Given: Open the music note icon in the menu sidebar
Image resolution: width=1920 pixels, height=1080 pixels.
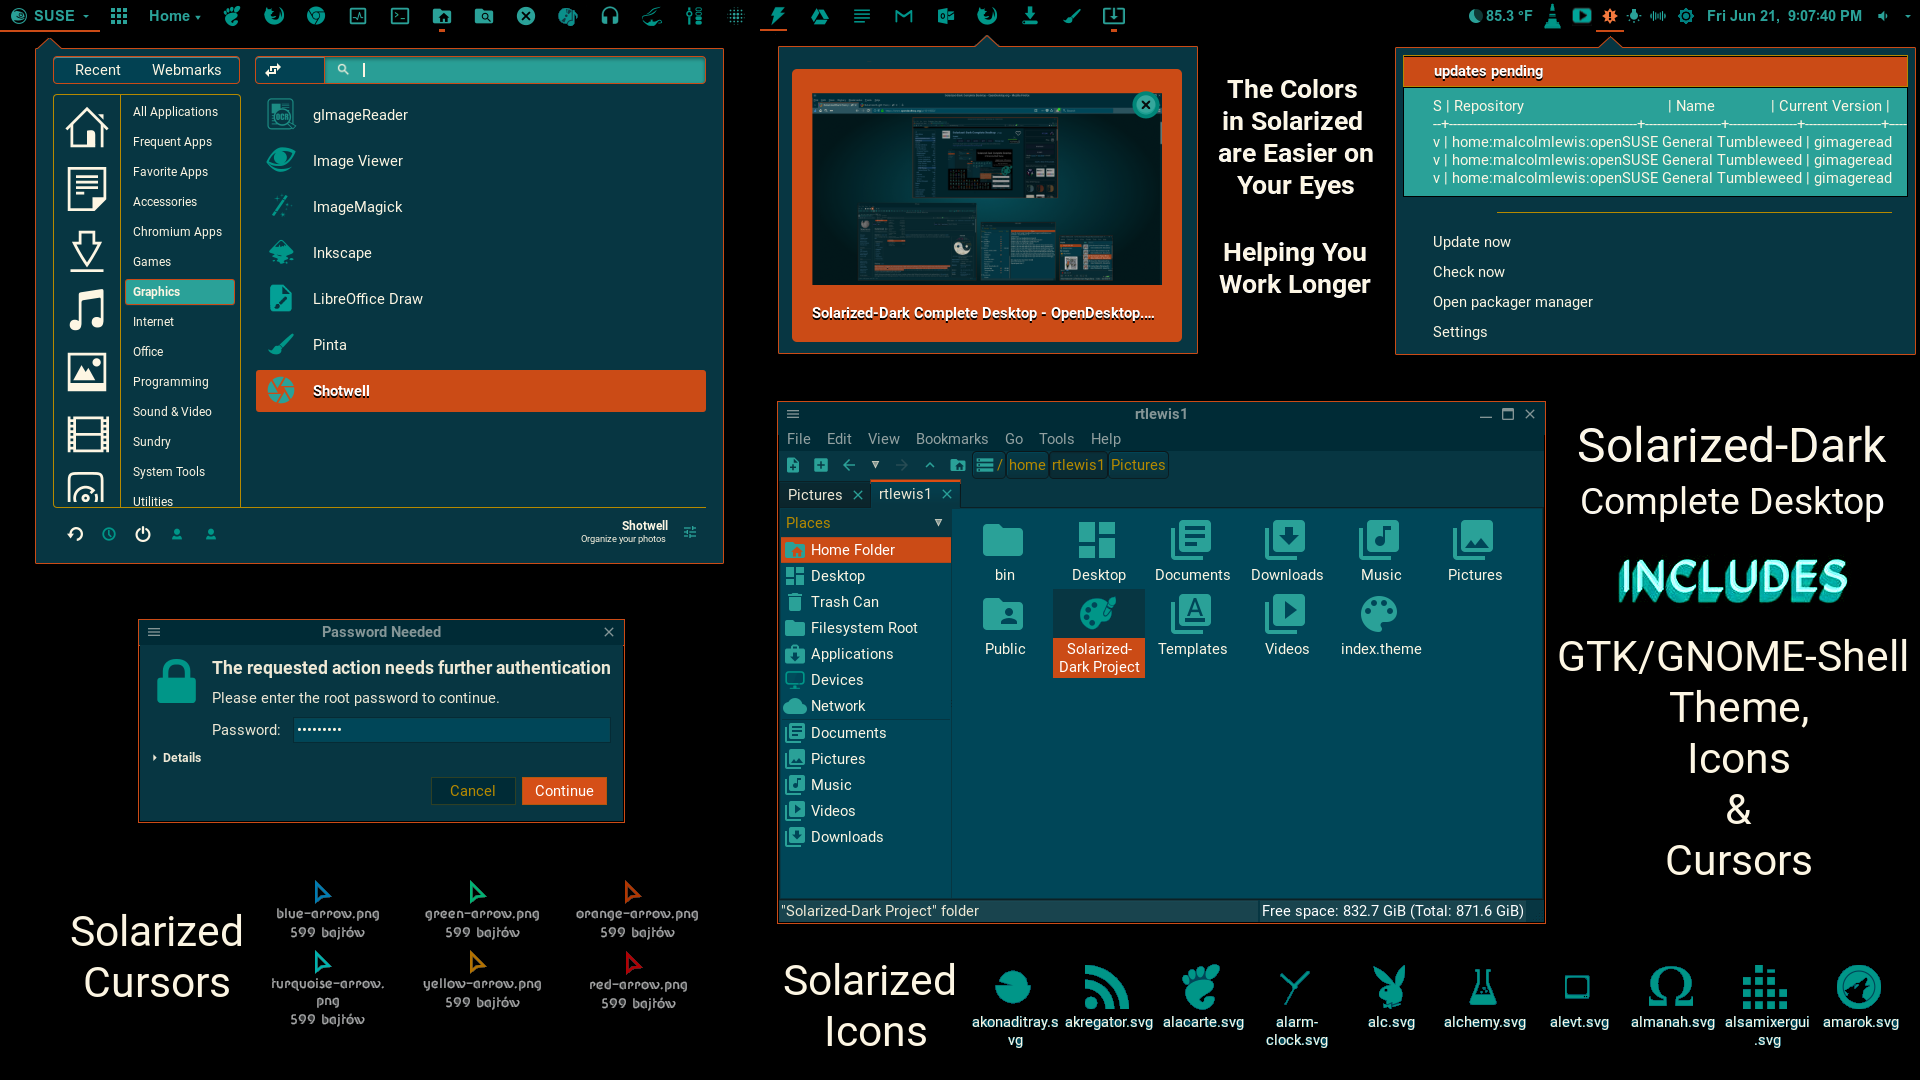Looking at the screenshot, I should (87, 310).
